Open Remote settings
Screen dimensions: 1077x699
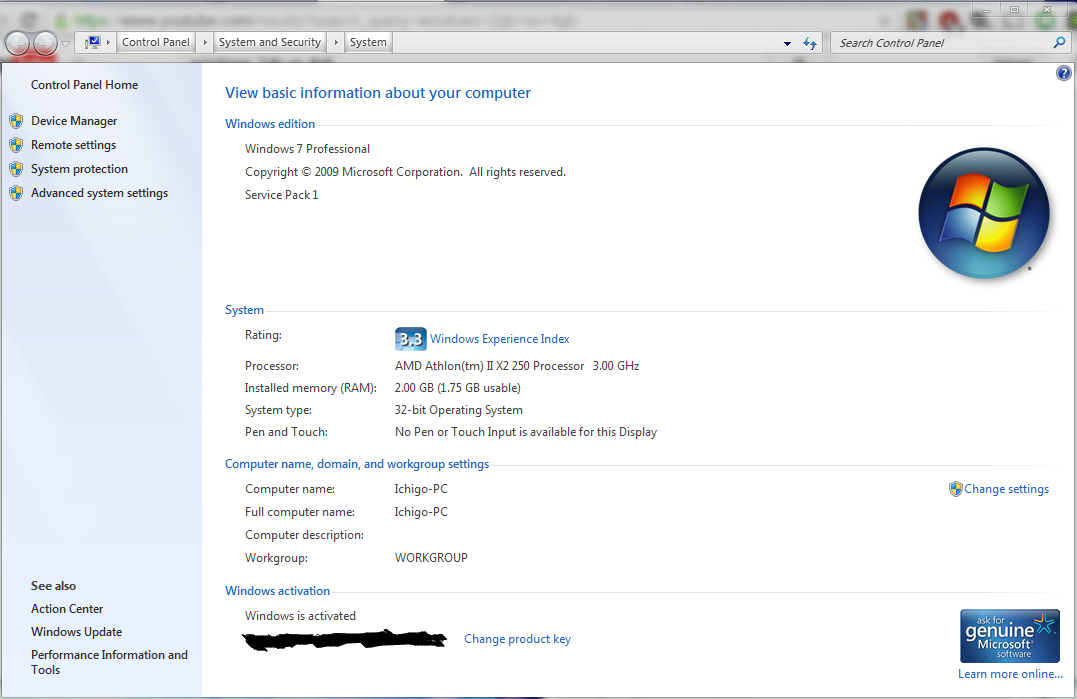tap(73, 145)
